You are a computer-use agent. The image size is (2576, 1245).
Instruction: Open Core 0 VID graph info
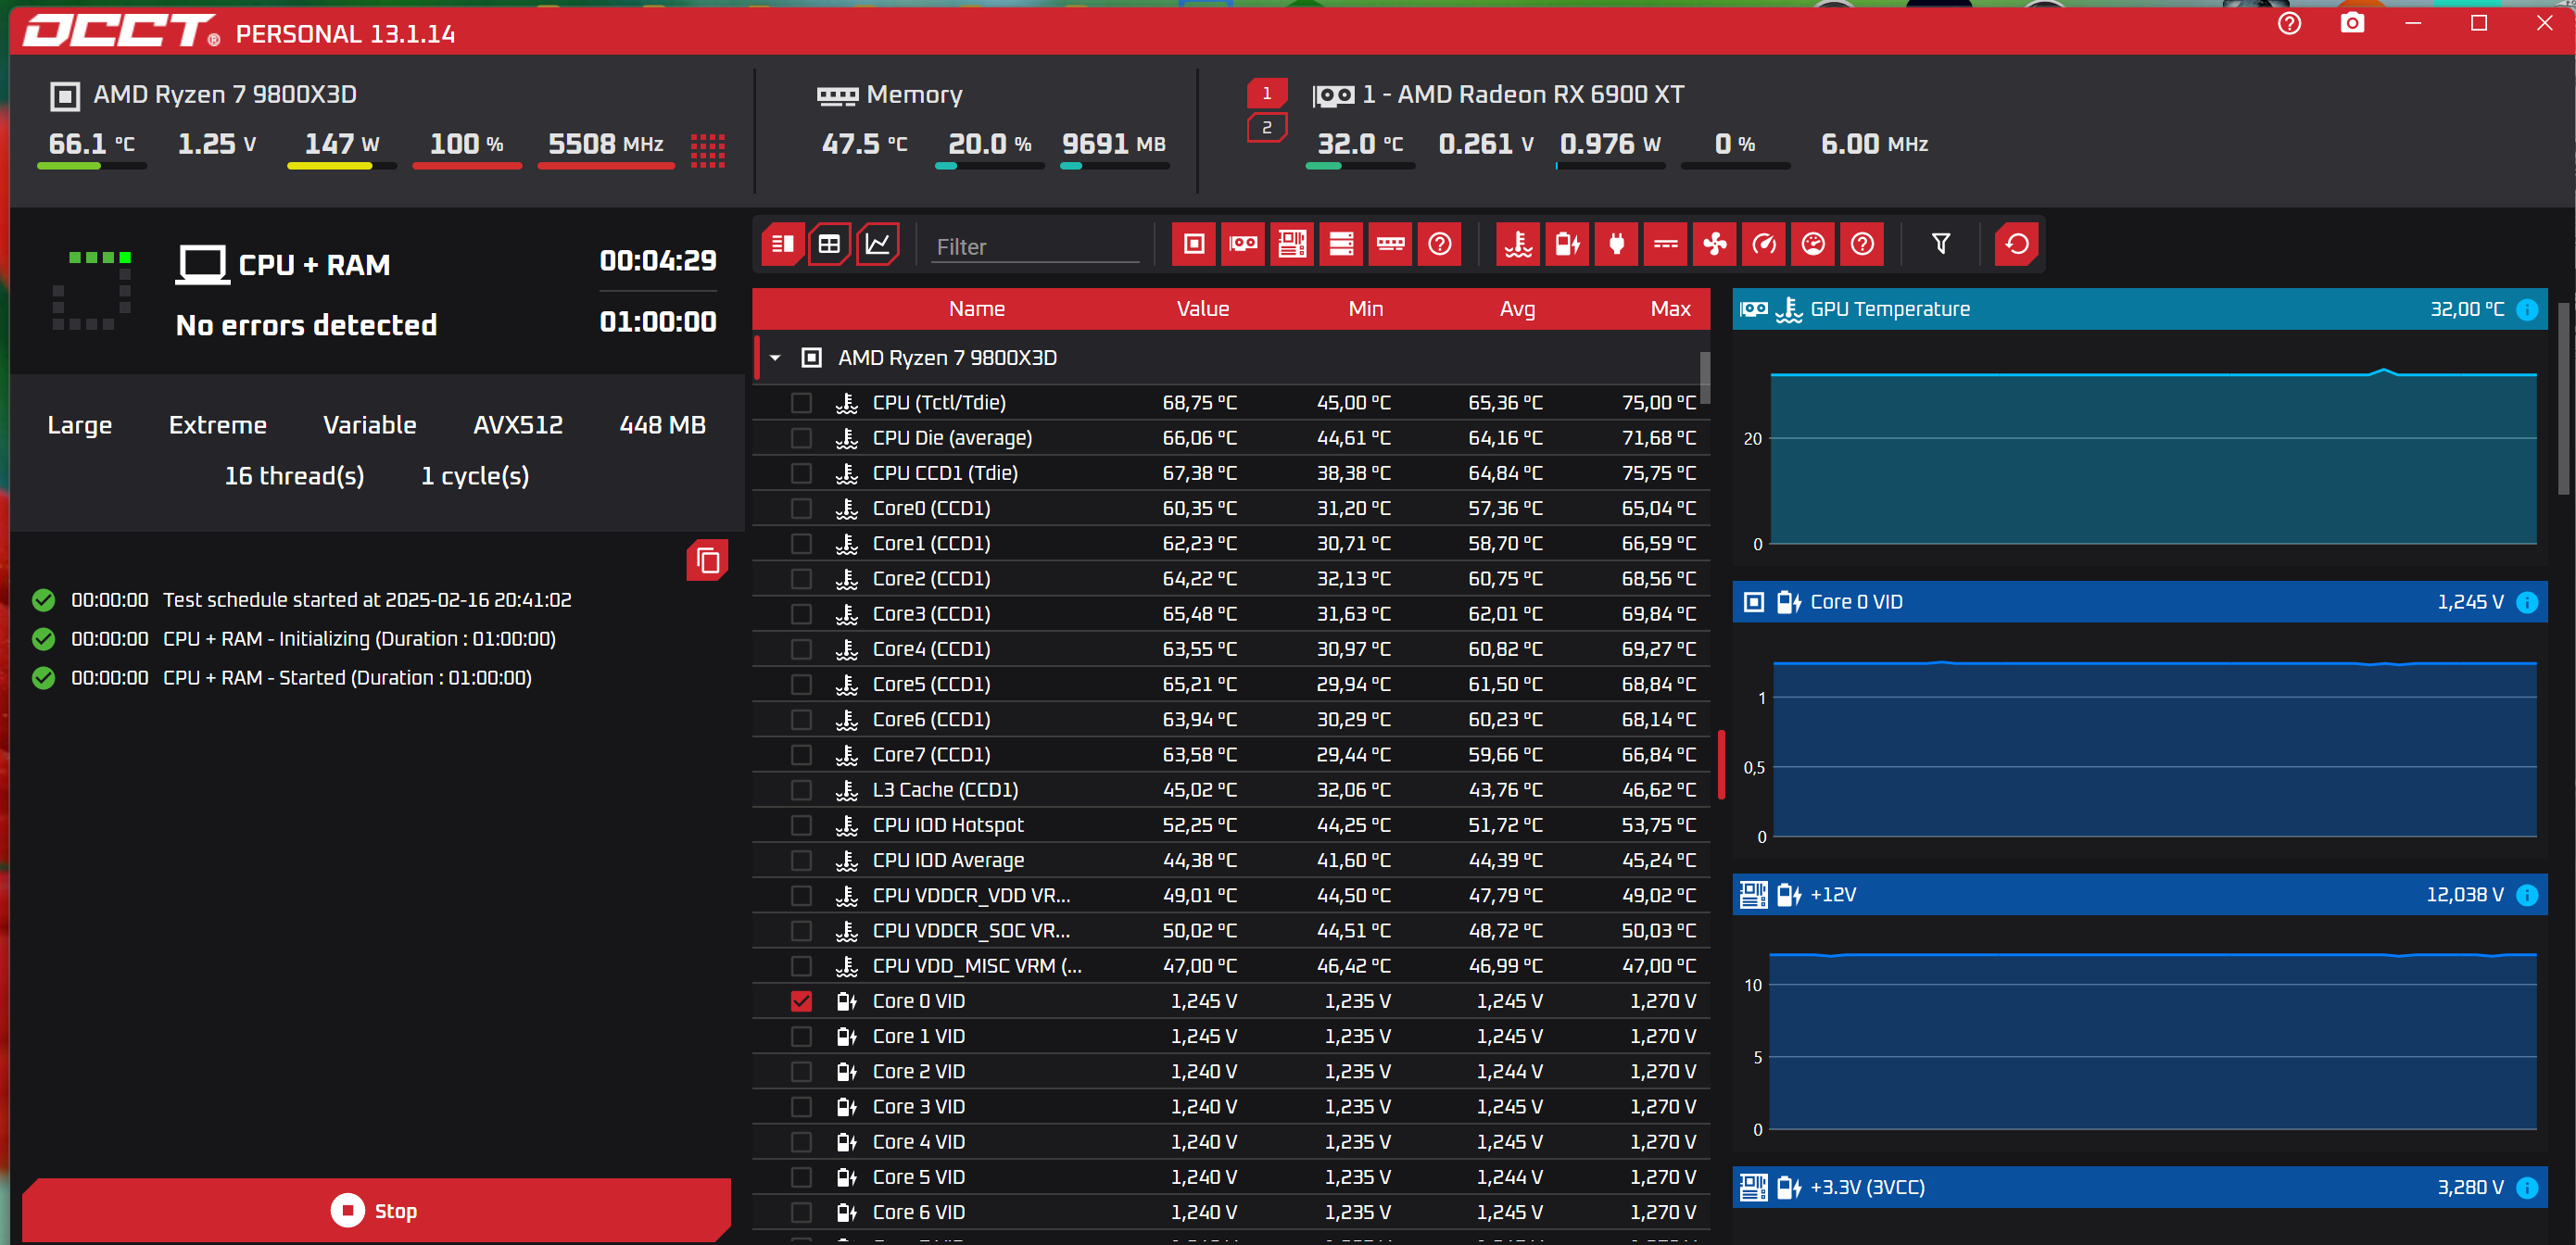pos(2526,602)
